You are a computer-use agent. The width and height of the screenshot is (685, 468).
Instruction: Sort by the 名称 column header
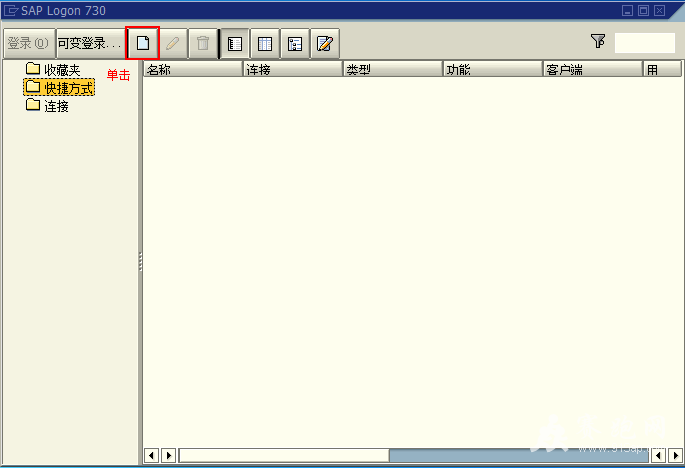[193, 69]
